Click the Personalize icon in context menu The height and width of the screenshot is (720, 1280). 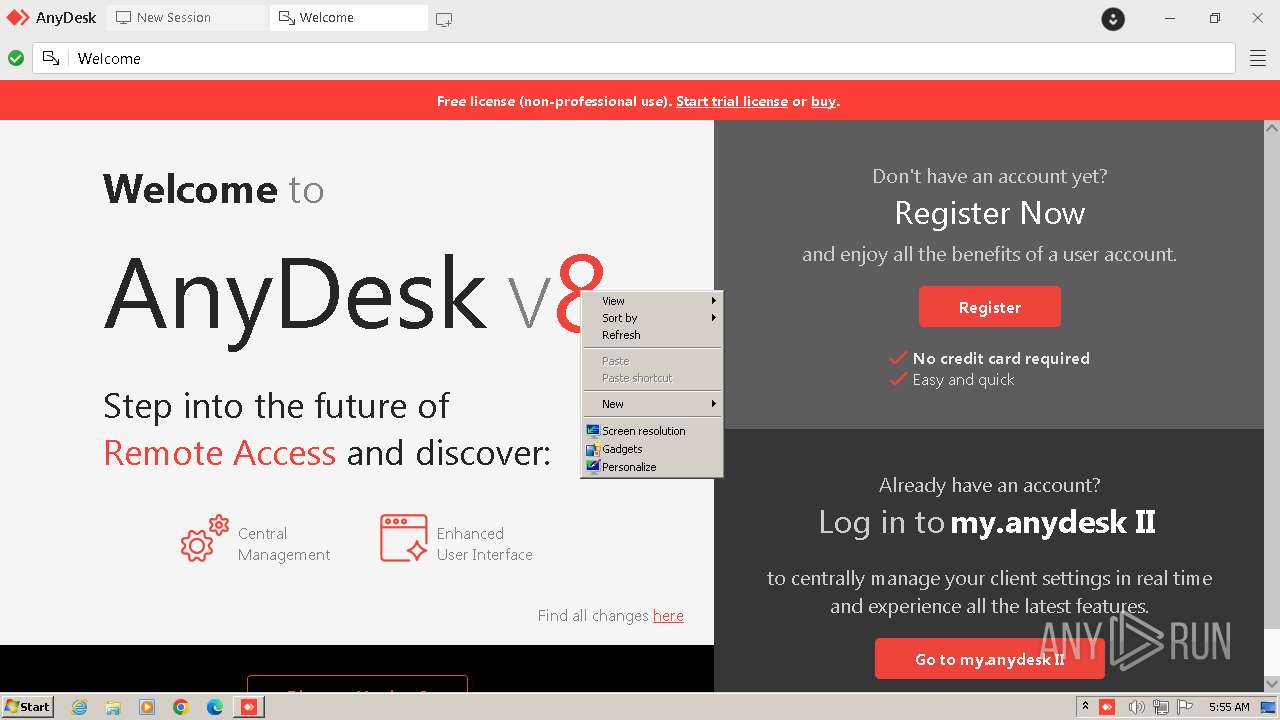pyautogui.click(x=593, y=467)
